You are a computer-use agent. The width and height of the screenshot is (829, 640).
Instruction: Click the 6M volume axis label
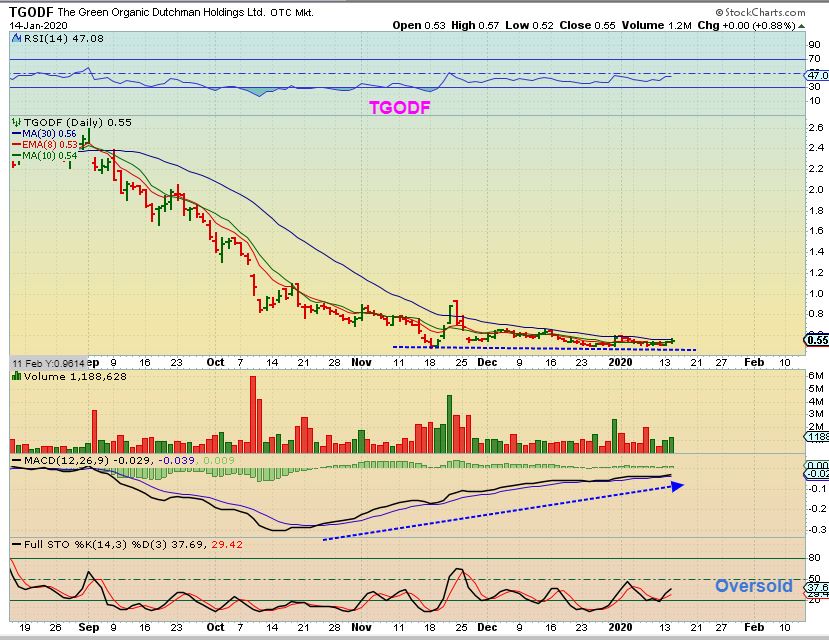[x=816, y=376]
